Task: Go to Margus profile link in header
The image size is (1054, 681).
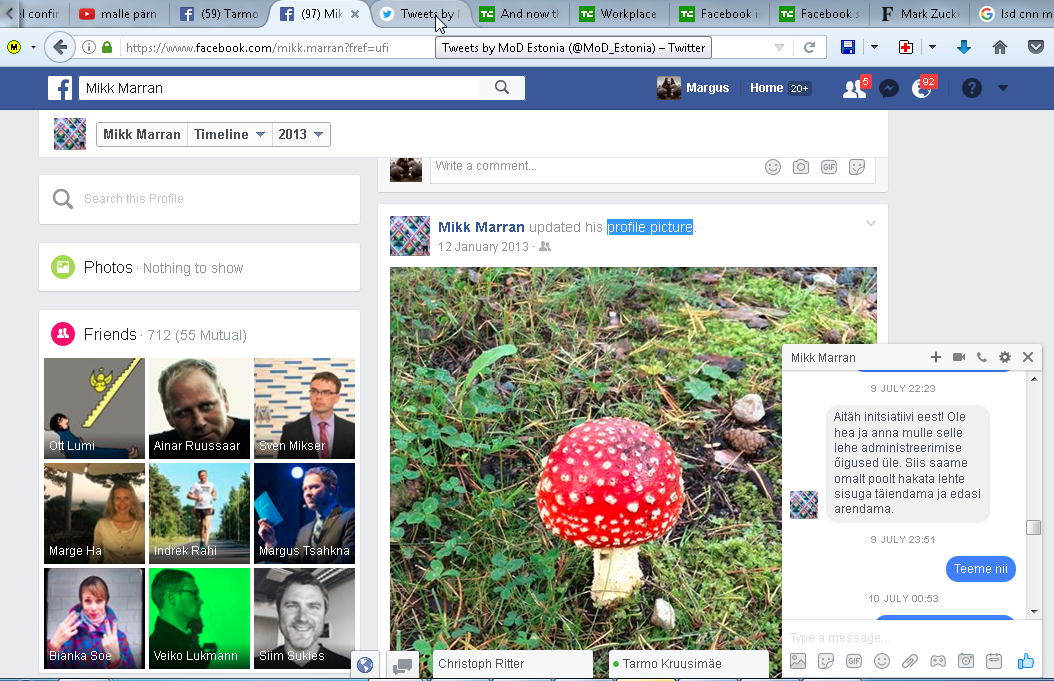Action: point(693,88)
